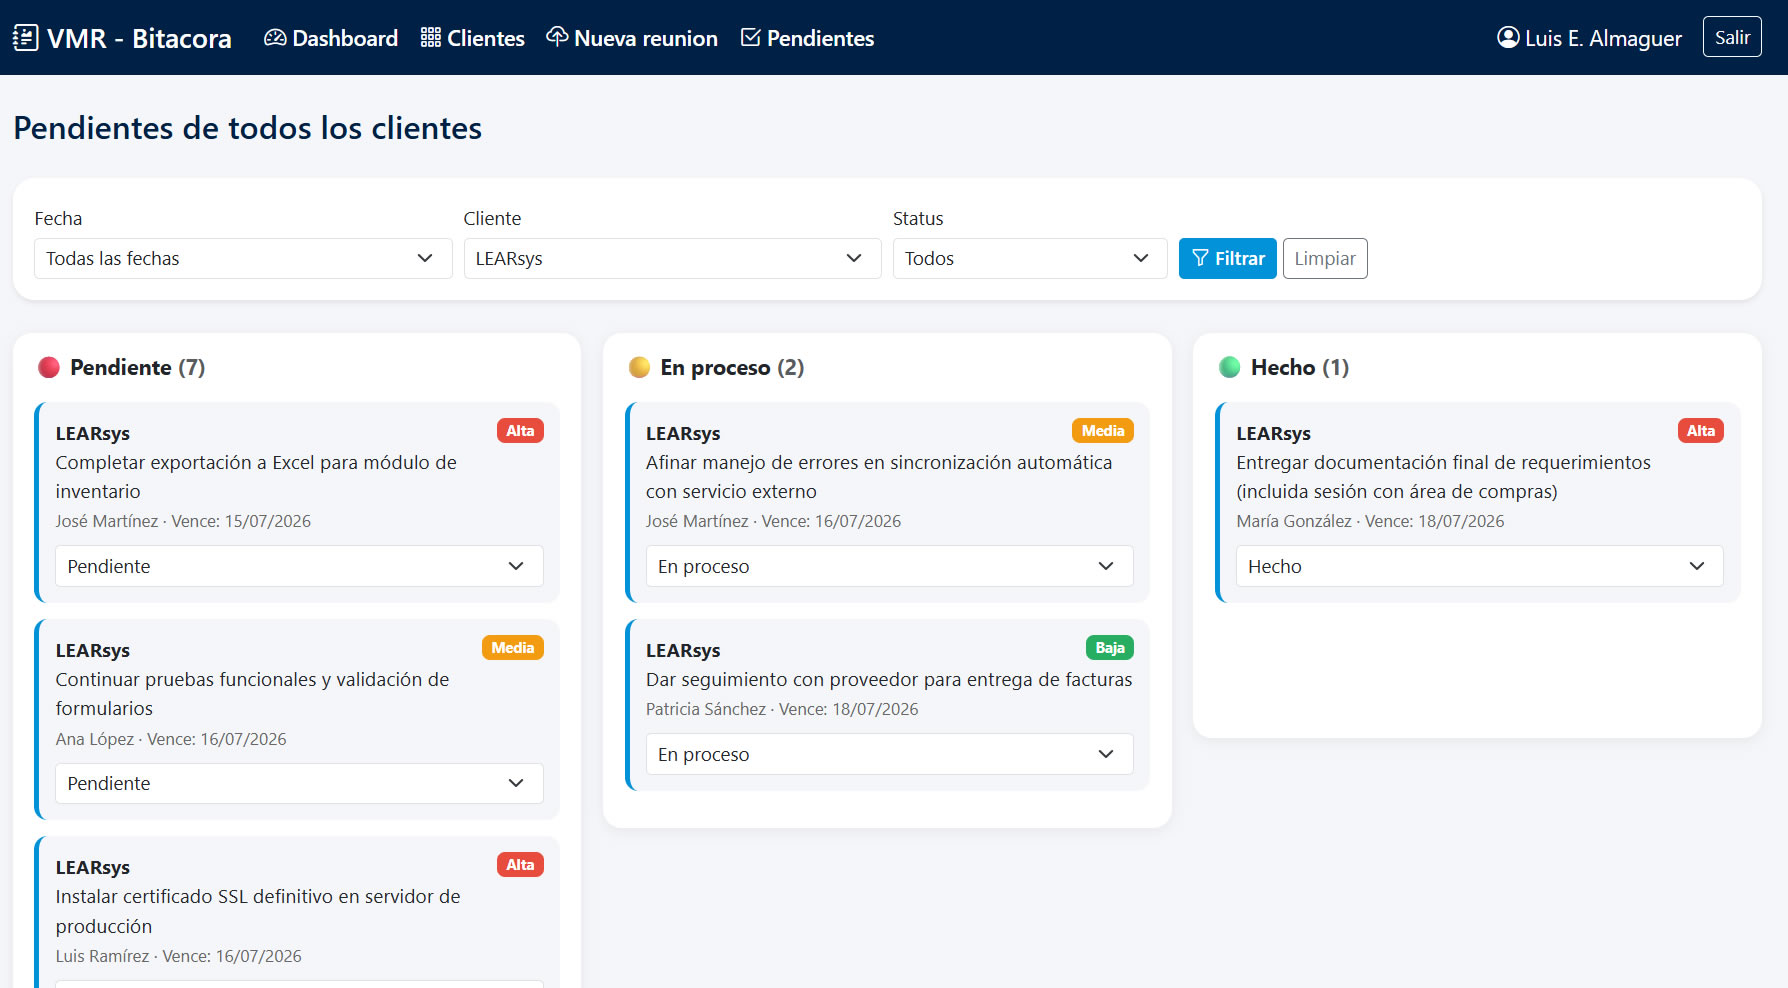
Task: Open status dropdown for sincronización automática task
Action: tap(889, 566)
